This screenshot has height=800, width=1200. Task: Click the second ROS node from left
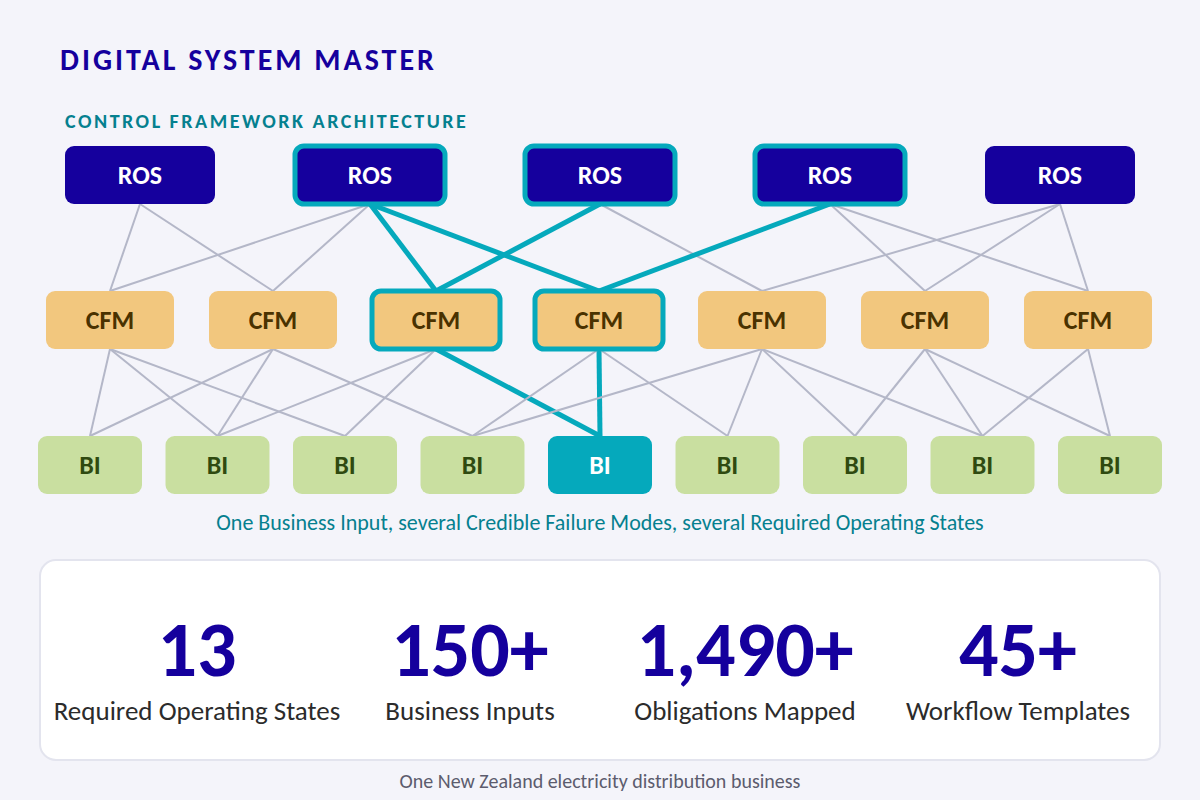click(x=370, y=175)
